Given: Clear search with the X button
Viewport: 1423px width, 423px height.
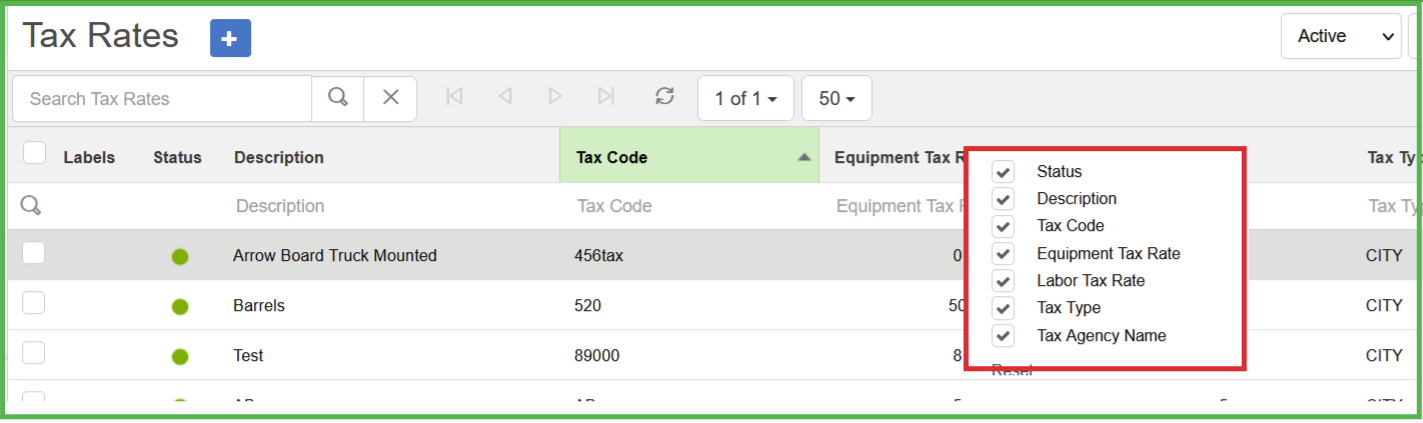Looking at the screenshot, I should click(x=391, y=98).
